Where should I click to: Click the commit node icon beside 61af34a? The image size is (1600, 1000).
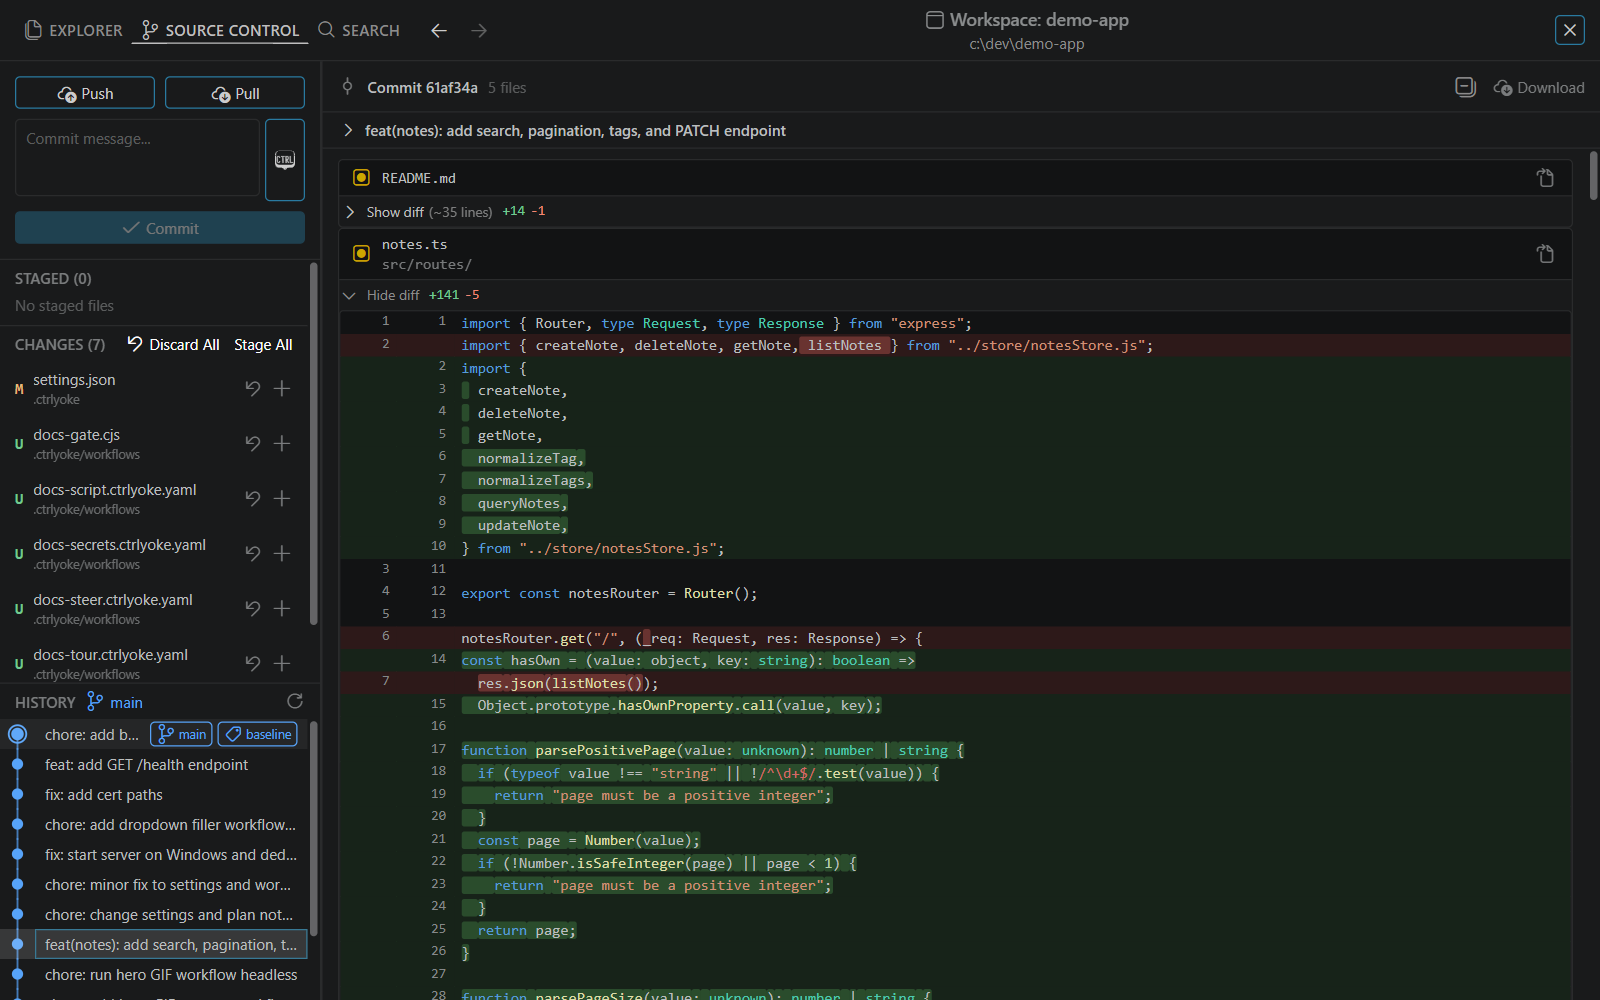[x=347, y=86]
